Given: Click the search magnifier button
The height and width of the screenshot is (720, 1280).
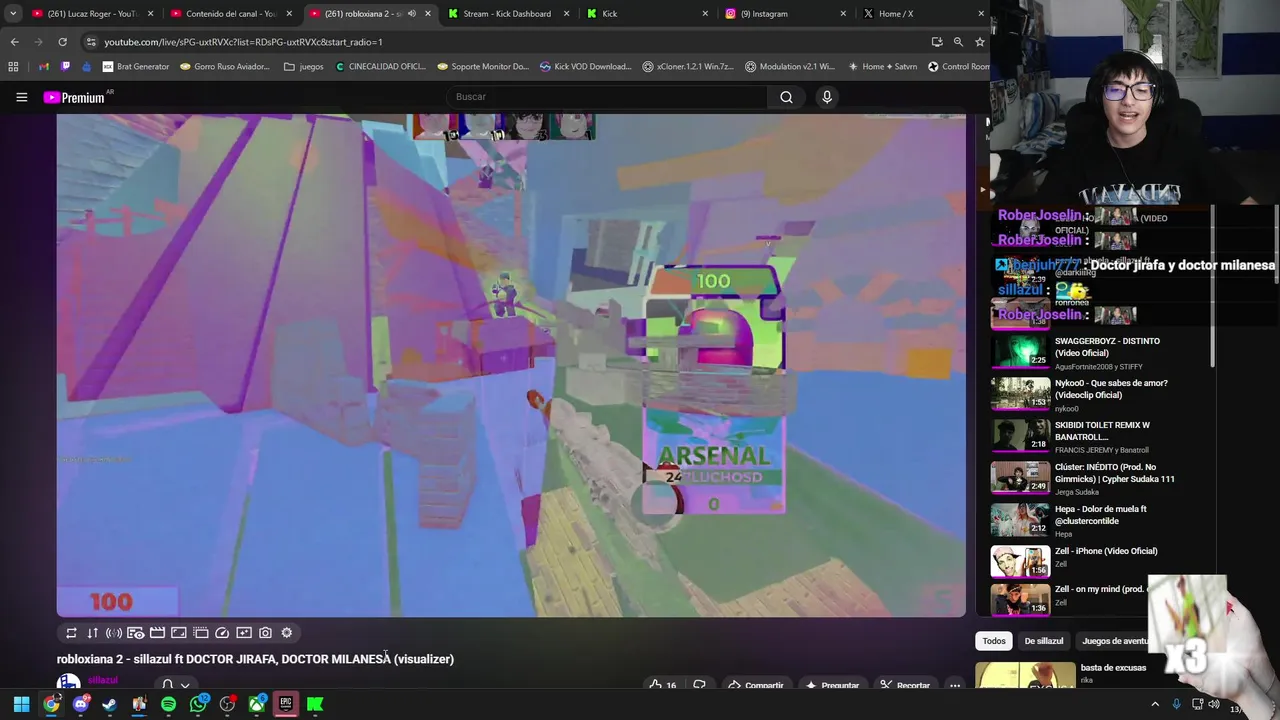Looking at the screenshot, I should pos(786,97).
